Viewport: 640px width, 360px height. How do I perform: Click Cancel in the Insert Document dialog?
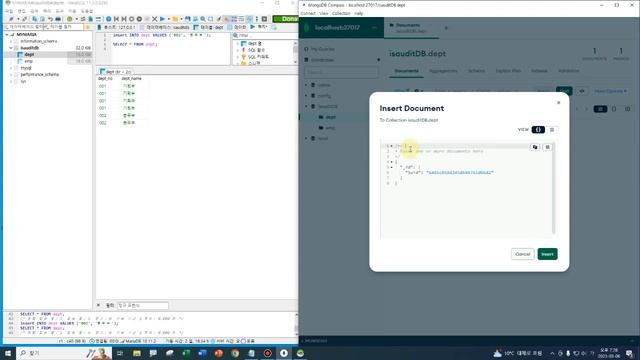(522, 254)
